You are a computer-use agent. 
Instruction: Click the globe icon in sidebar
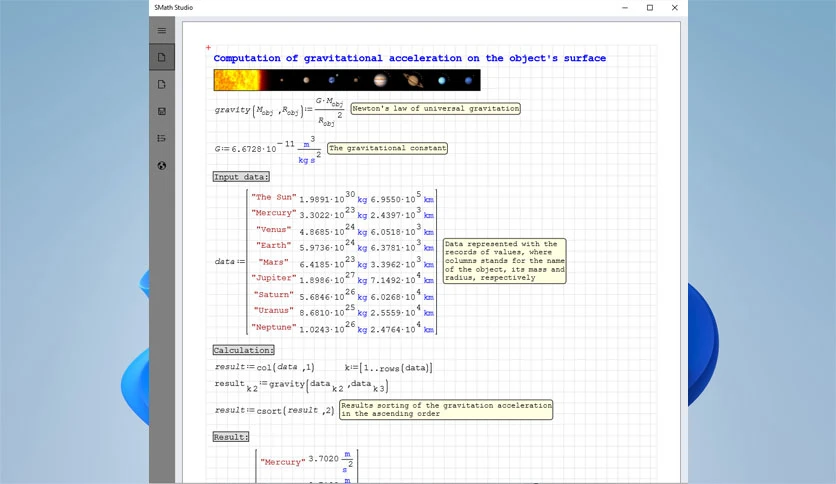tap(162, 165)
